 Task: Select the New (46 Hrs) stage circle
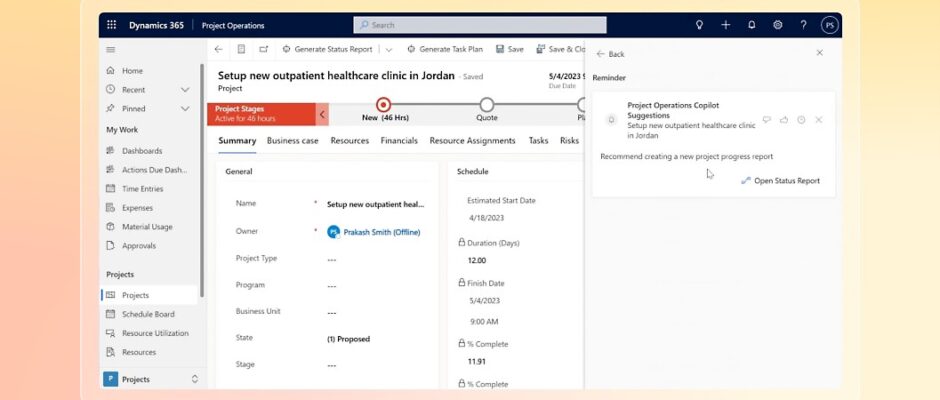pyautogui.click(x=384, y=105)
